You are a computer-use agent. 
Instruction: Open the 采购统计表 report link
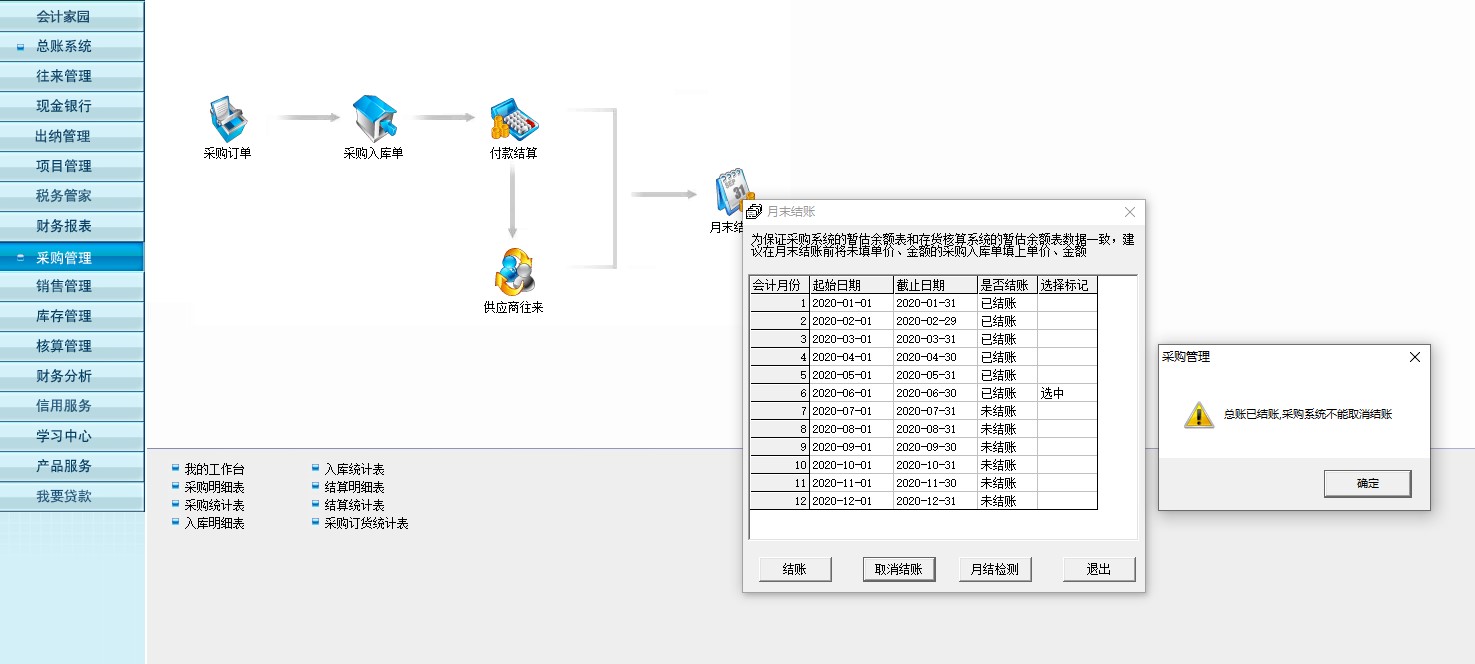pos(214,505)
